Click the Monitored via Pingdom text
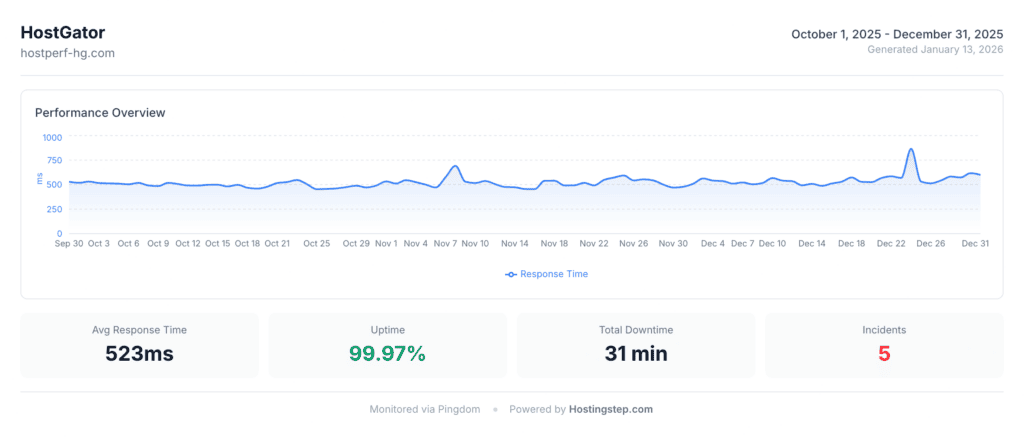 pyautogui.click(x=425, y=409)
